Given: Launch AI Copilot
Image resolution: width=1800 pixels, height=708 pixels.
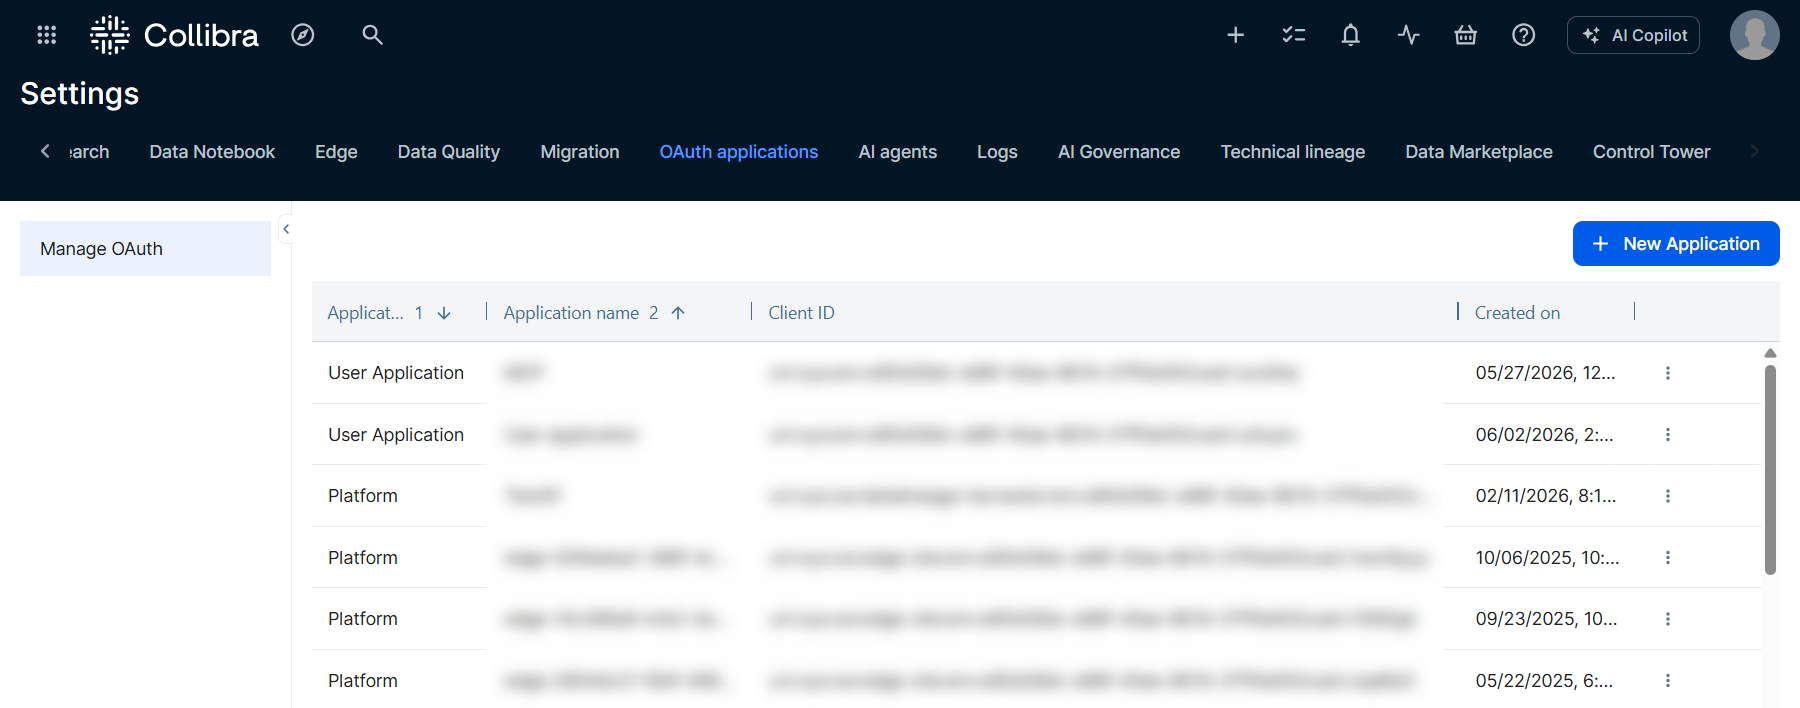Looking at the screenshot, I should pyautogui.click(x=1633, y=35).
